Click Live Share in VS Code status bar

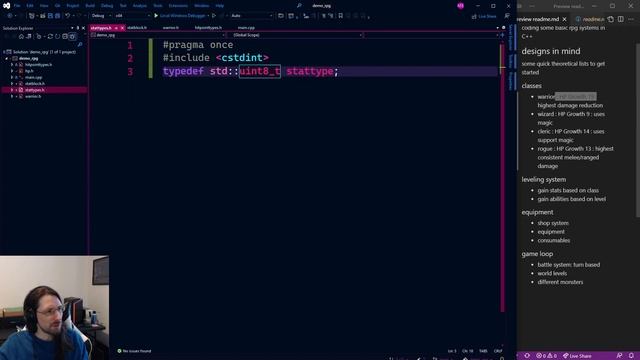(577, 356)
